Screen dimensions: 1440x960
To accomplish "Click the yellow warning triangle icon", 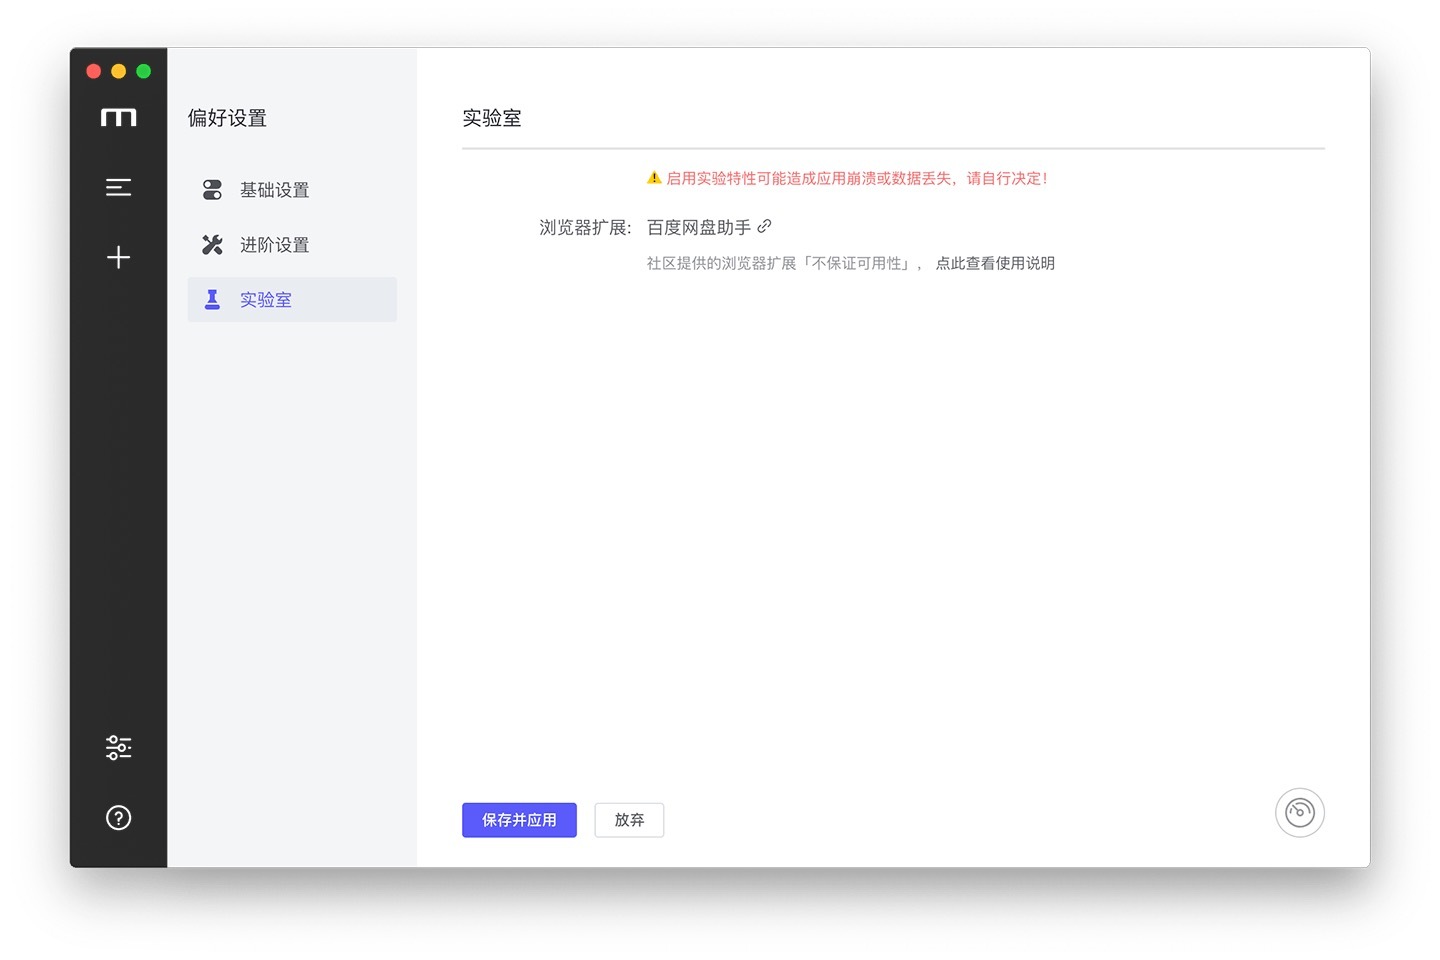I will 654,178.
